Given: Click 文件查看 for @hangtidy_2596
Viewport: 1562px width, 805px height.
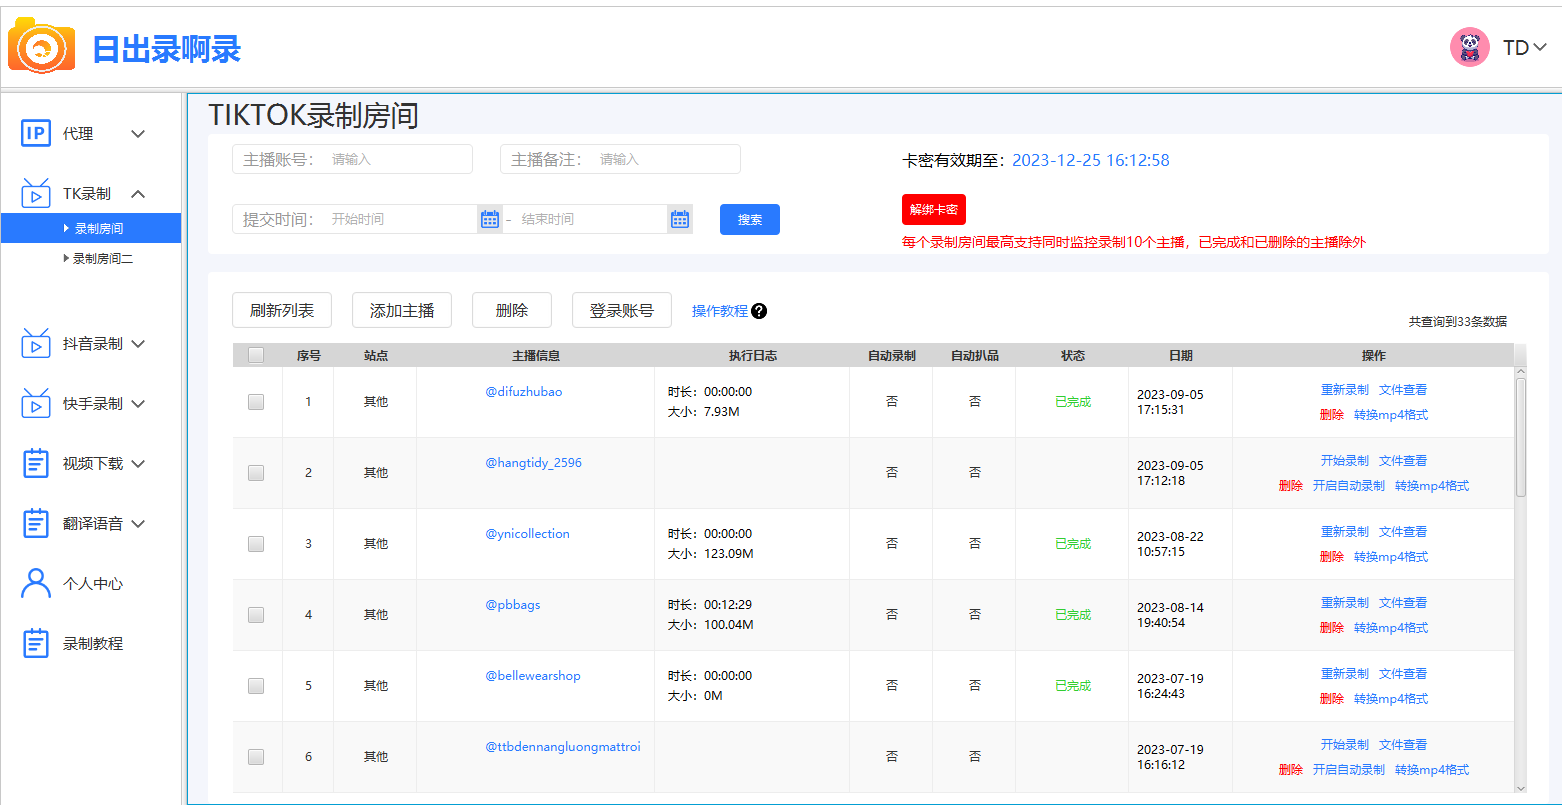Looking at the screenshot, I should click(x=1403, y=461).
